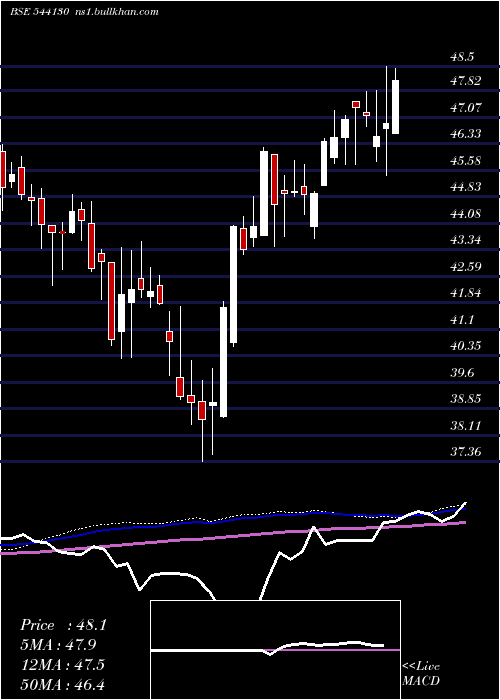Click the 47.07 price axis label

point(466,108)
